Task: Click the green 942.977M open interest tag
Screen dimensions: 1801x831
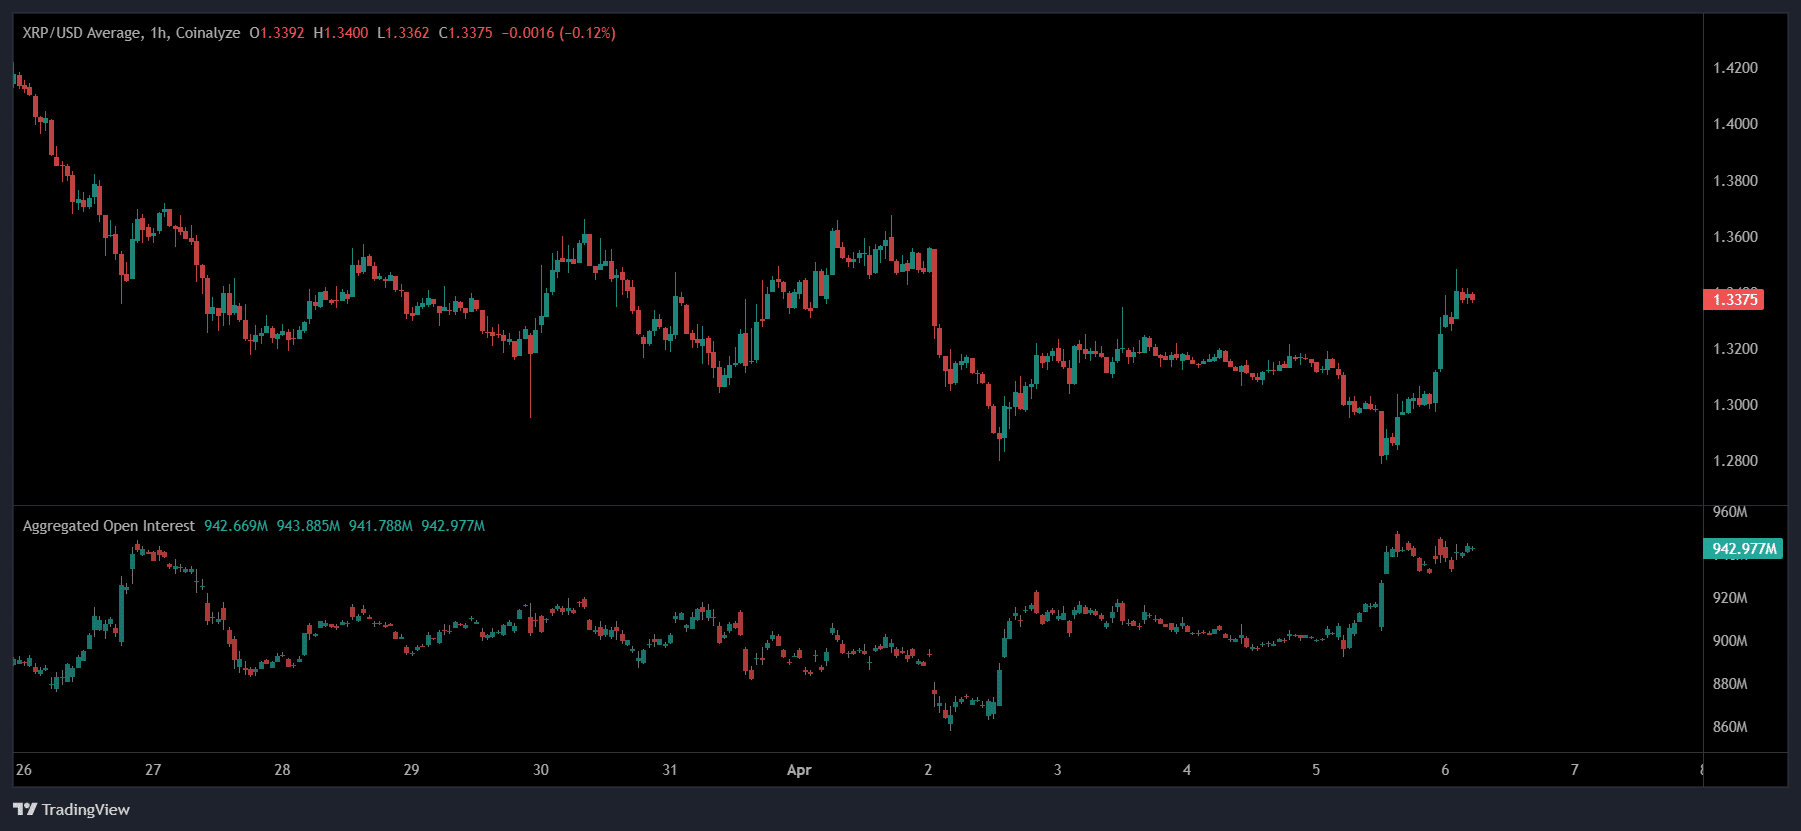Action: pos(1743,549)
